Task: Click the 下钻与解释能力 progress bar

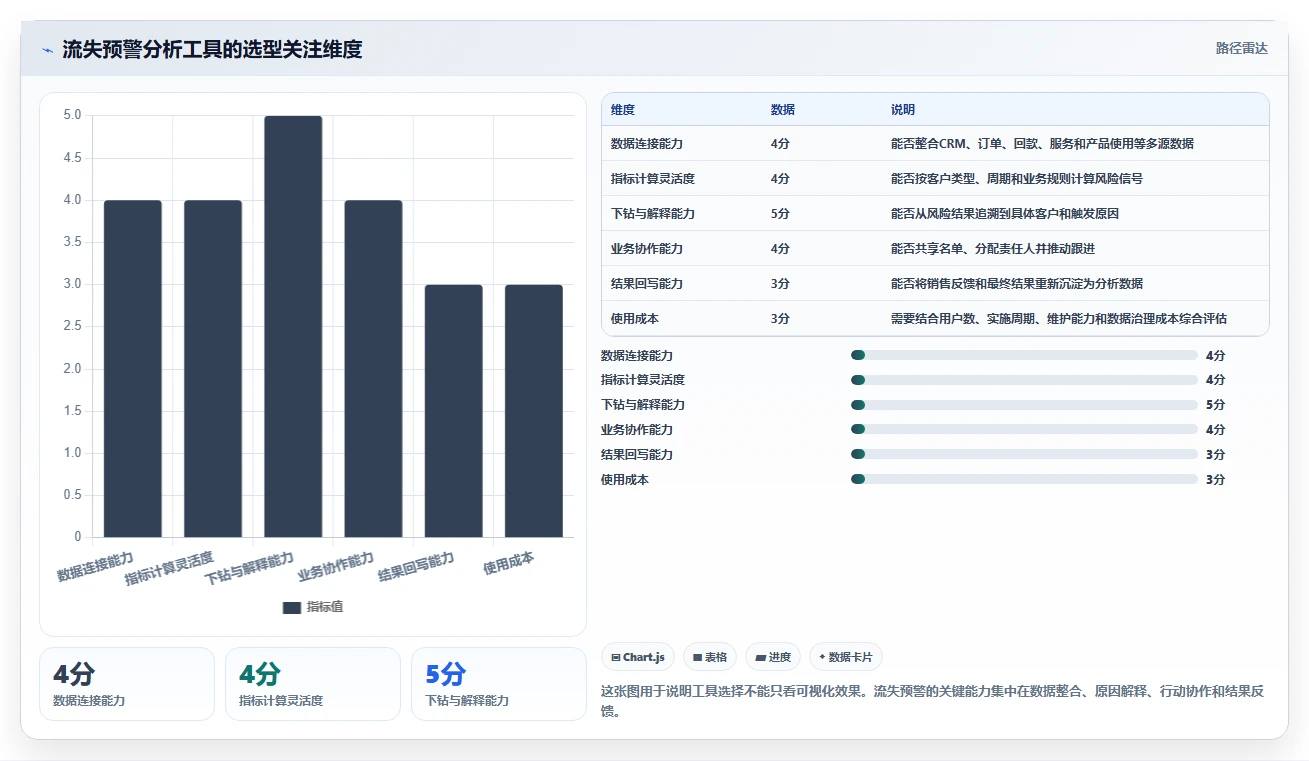Action: tap(1024, 405)
